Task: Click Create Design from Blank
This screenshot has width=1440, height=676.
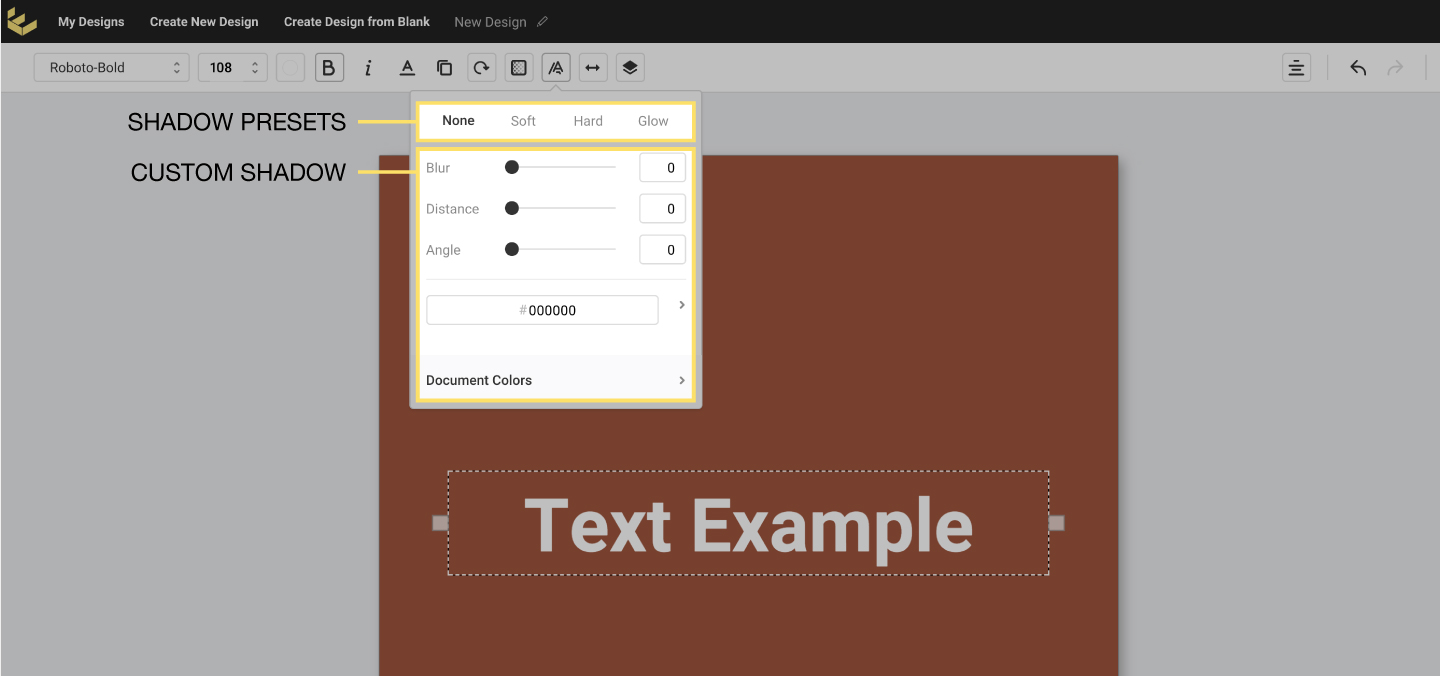Action: click(357, 22)
